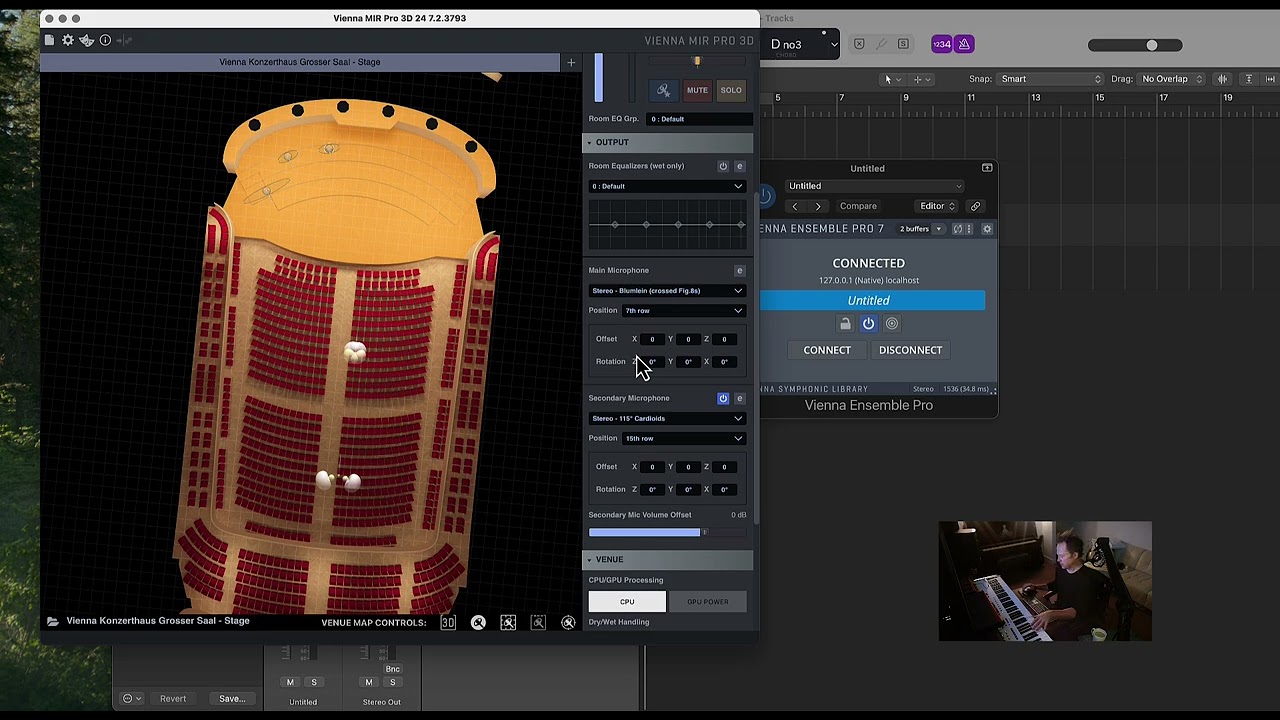Screen dimensions: 1280x720
Task: Open venue folder icon at bottom left
Action: (x=52, y=621)
